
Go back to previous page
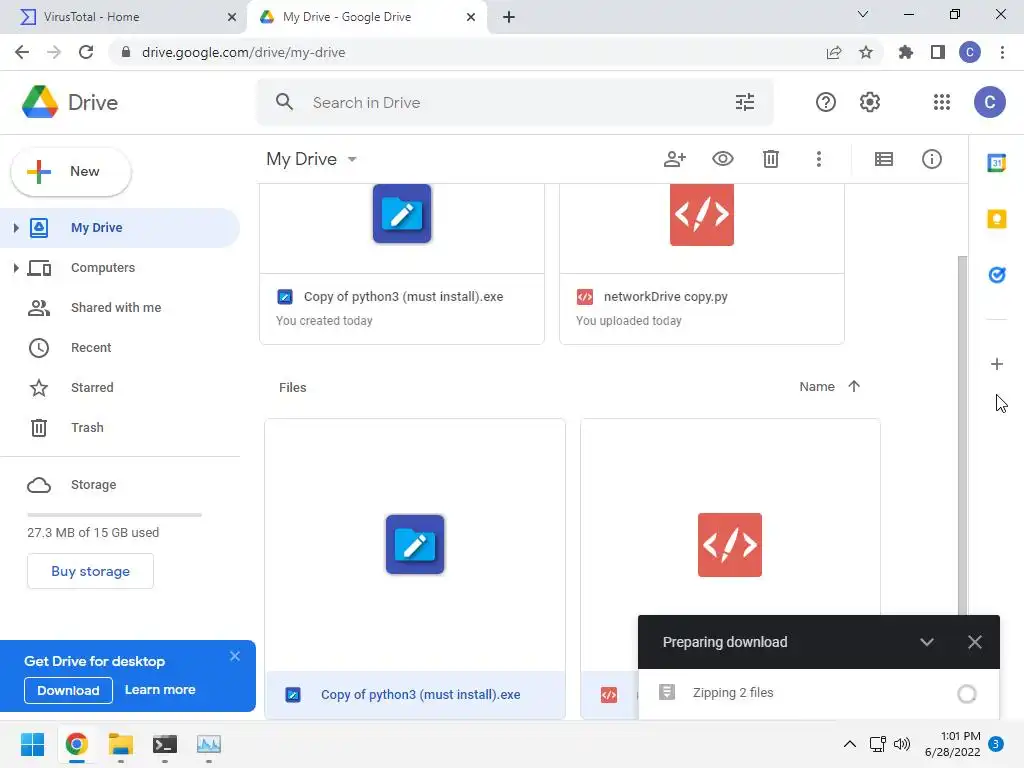pyautogui.click(x=22, y=52)
